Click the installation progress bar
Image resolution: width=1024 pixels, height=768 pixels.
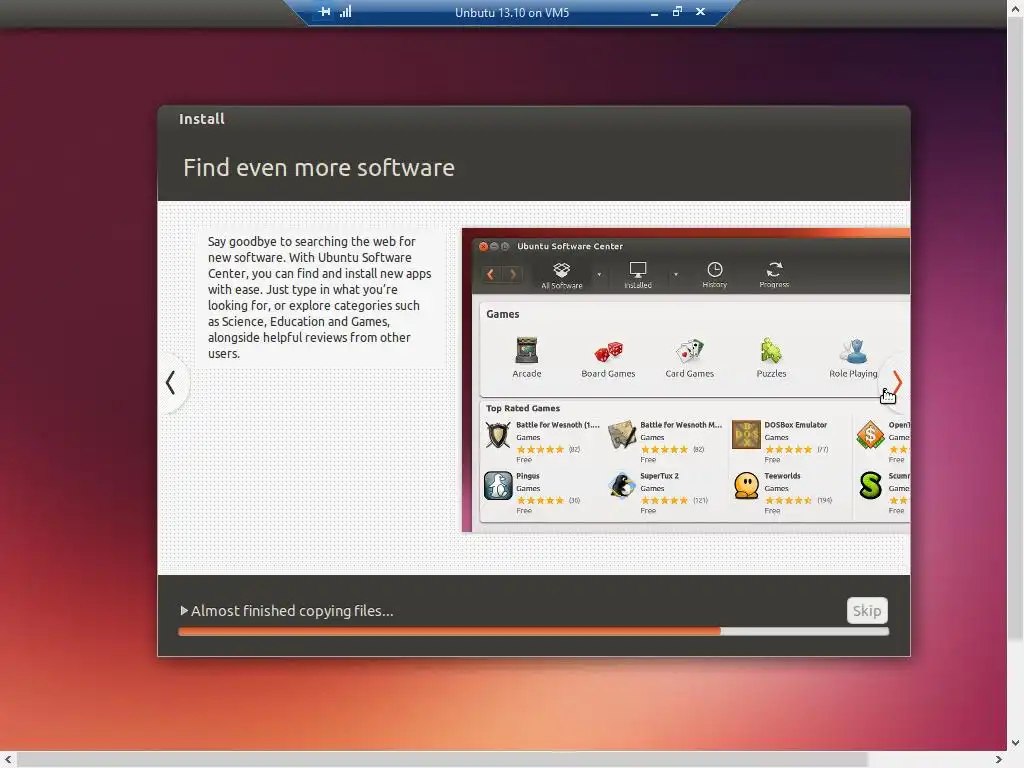(x=533, y=632)
